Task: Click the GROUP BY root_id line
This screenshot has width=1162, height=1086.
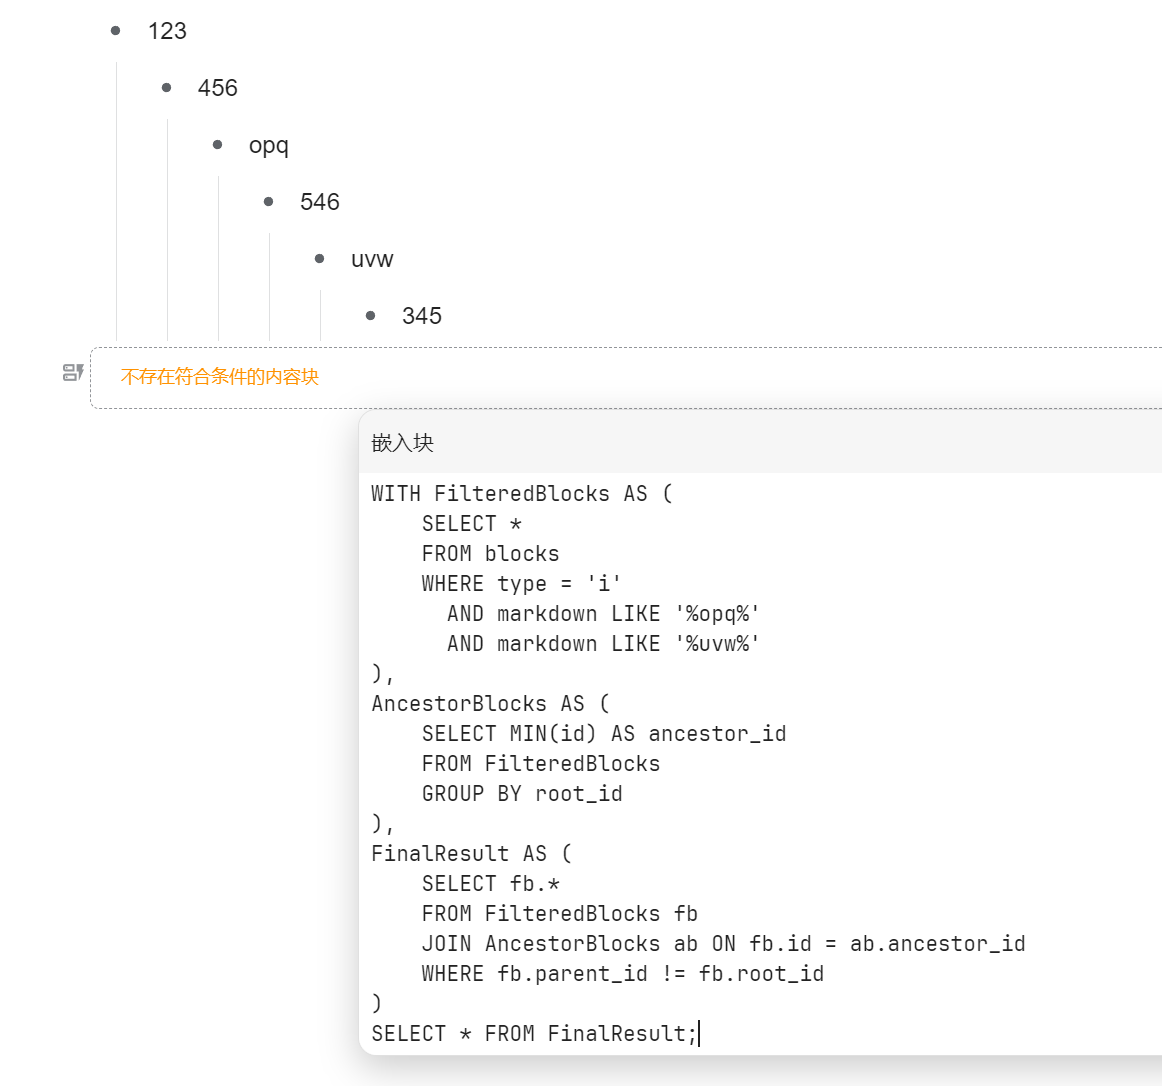Action: coord(521,794)
